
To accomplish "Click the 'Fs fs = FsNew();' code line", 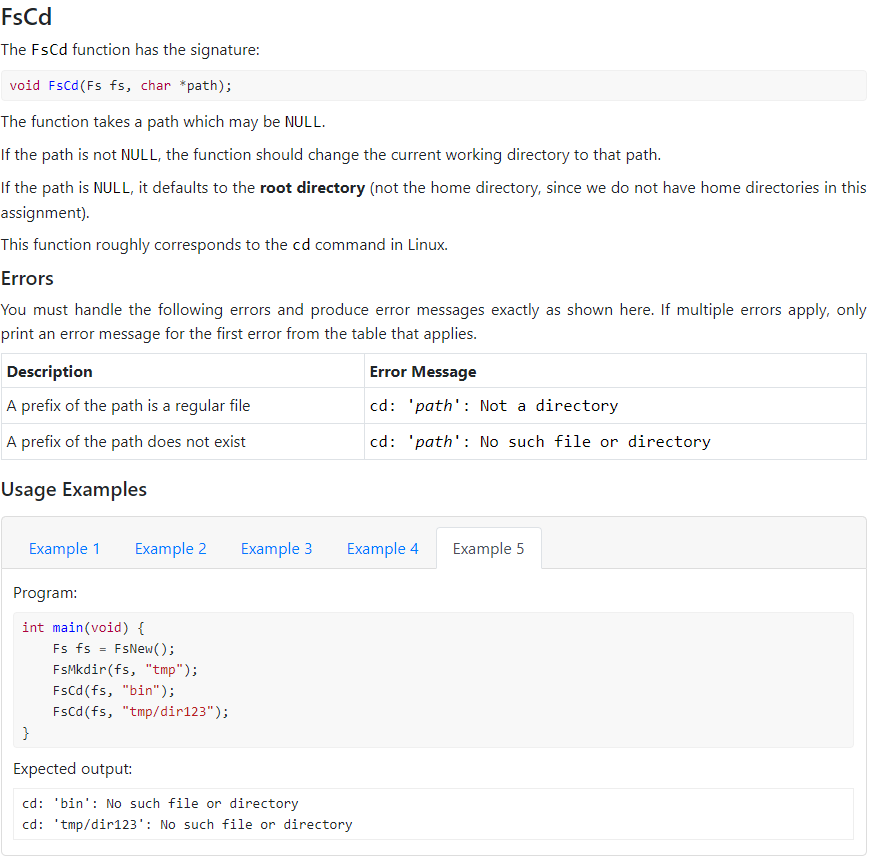I will tap(114, 649).
